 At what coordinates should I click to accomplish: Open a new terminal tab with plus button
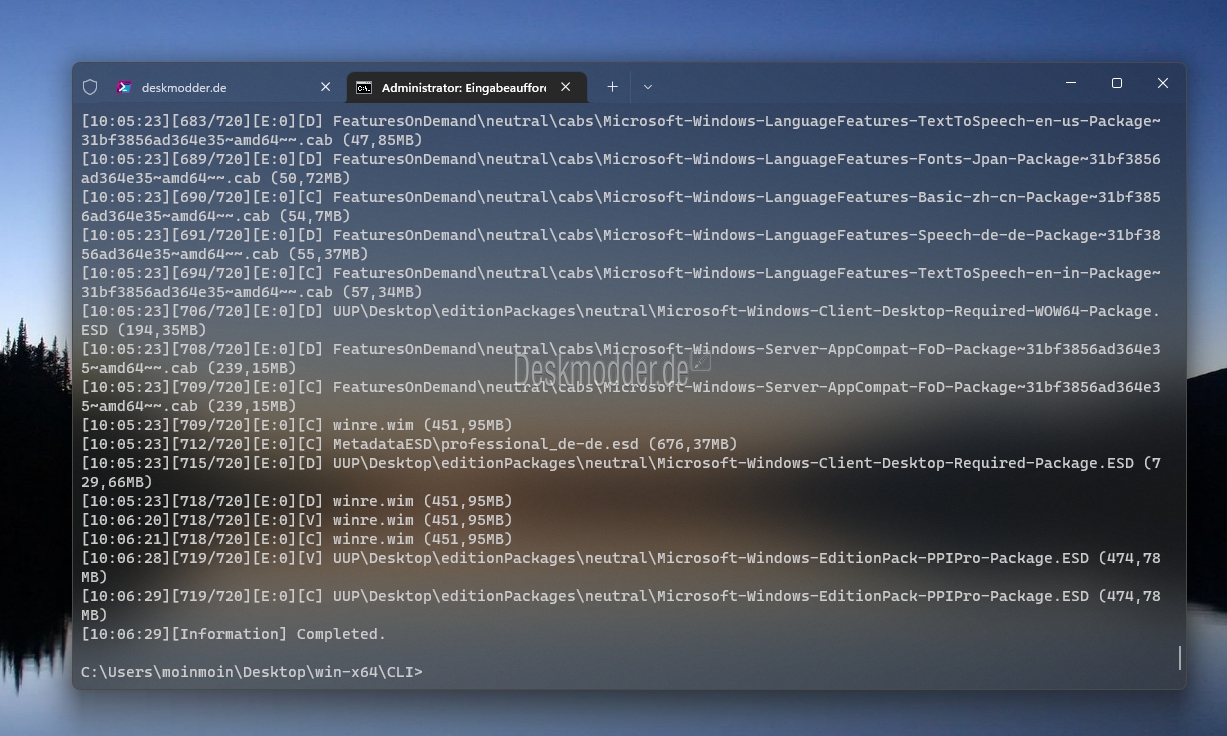point(612,87)
